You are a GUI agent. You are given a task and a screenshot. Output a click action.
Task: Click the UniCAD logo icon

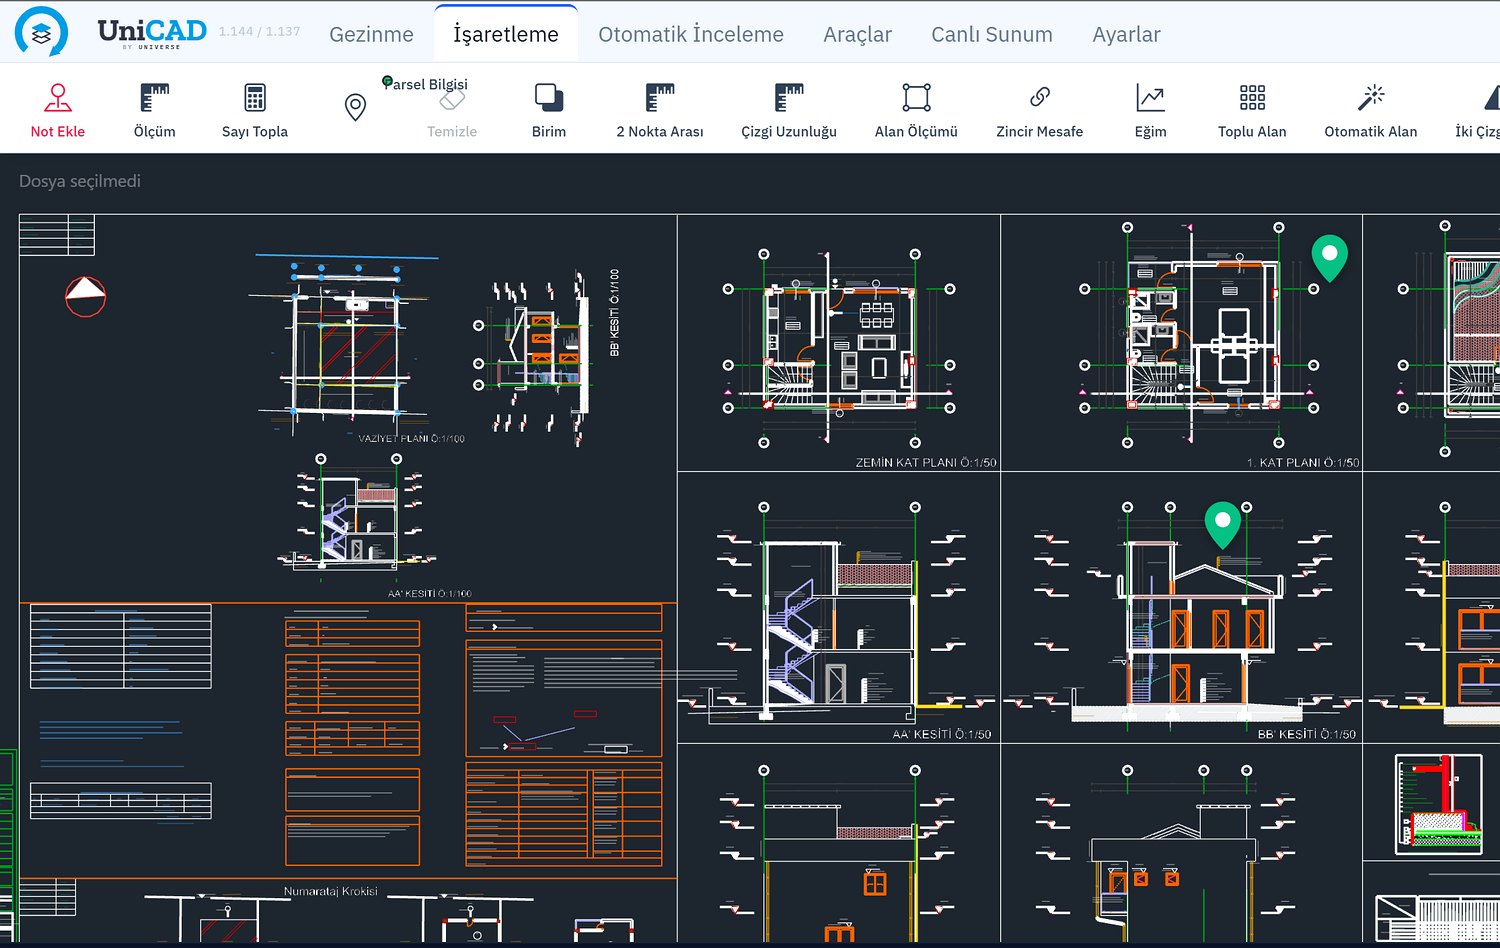pos(42,32)
